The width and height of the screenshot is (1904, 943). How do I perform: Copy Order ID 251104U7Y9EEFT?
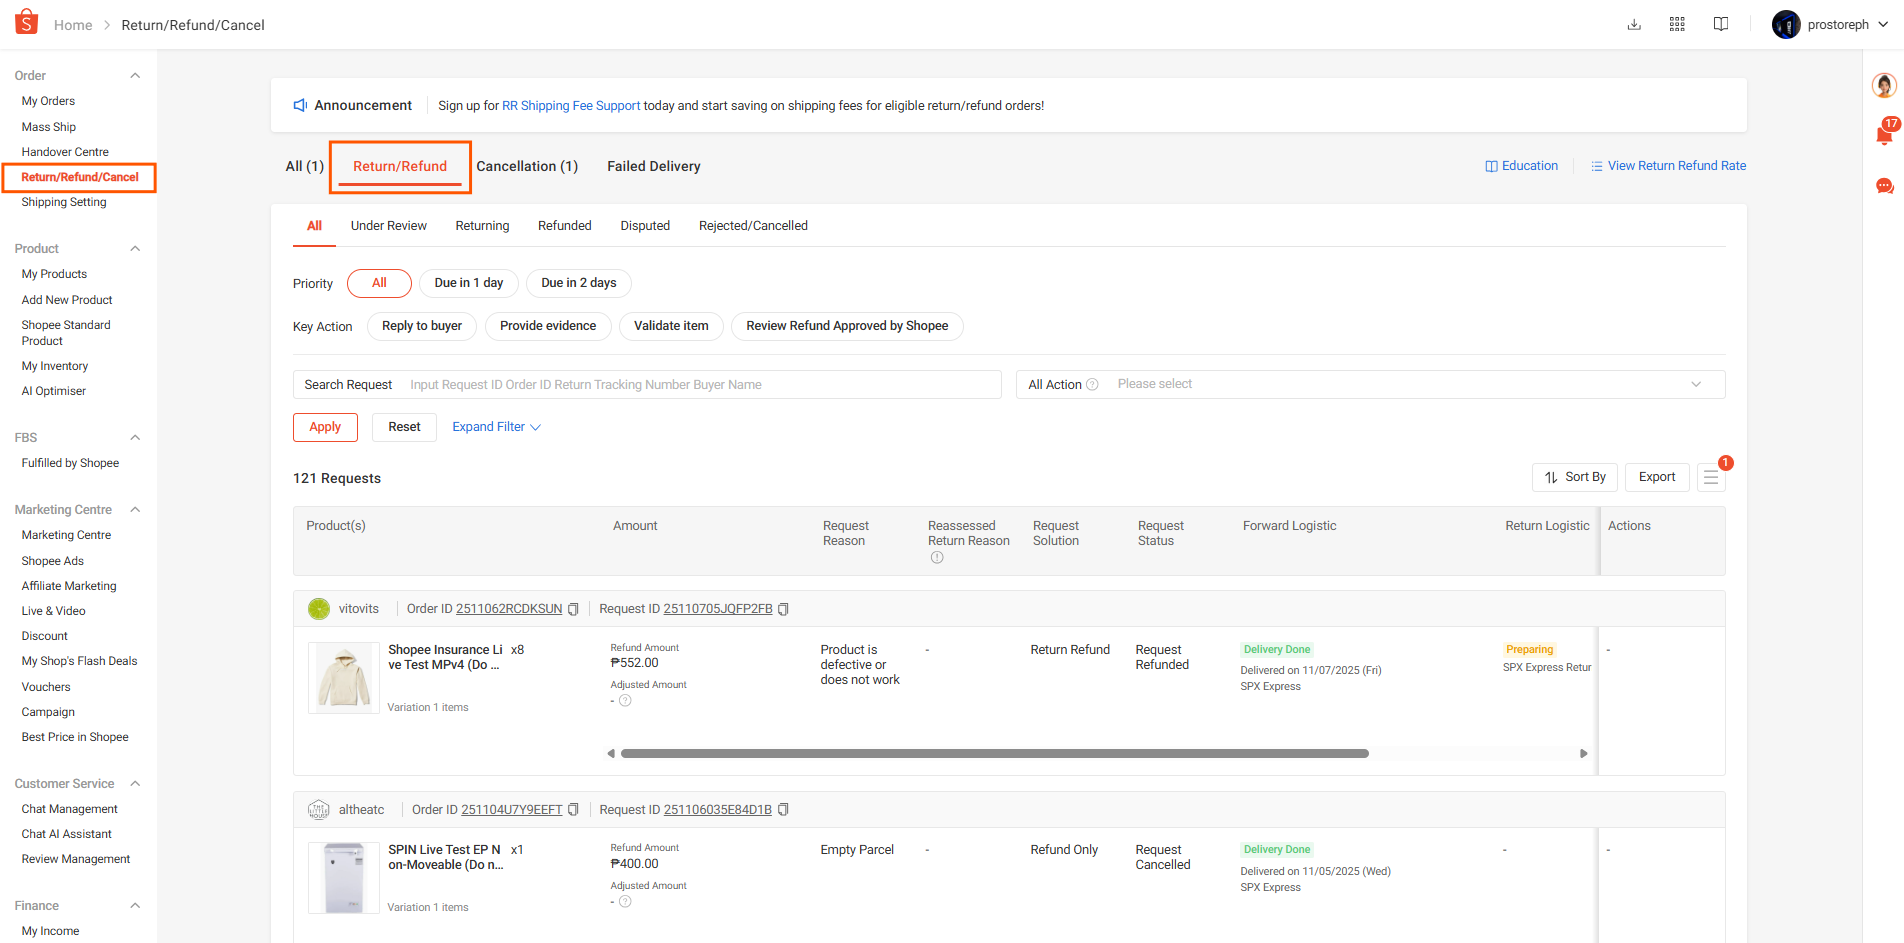(x=573, y=810)
